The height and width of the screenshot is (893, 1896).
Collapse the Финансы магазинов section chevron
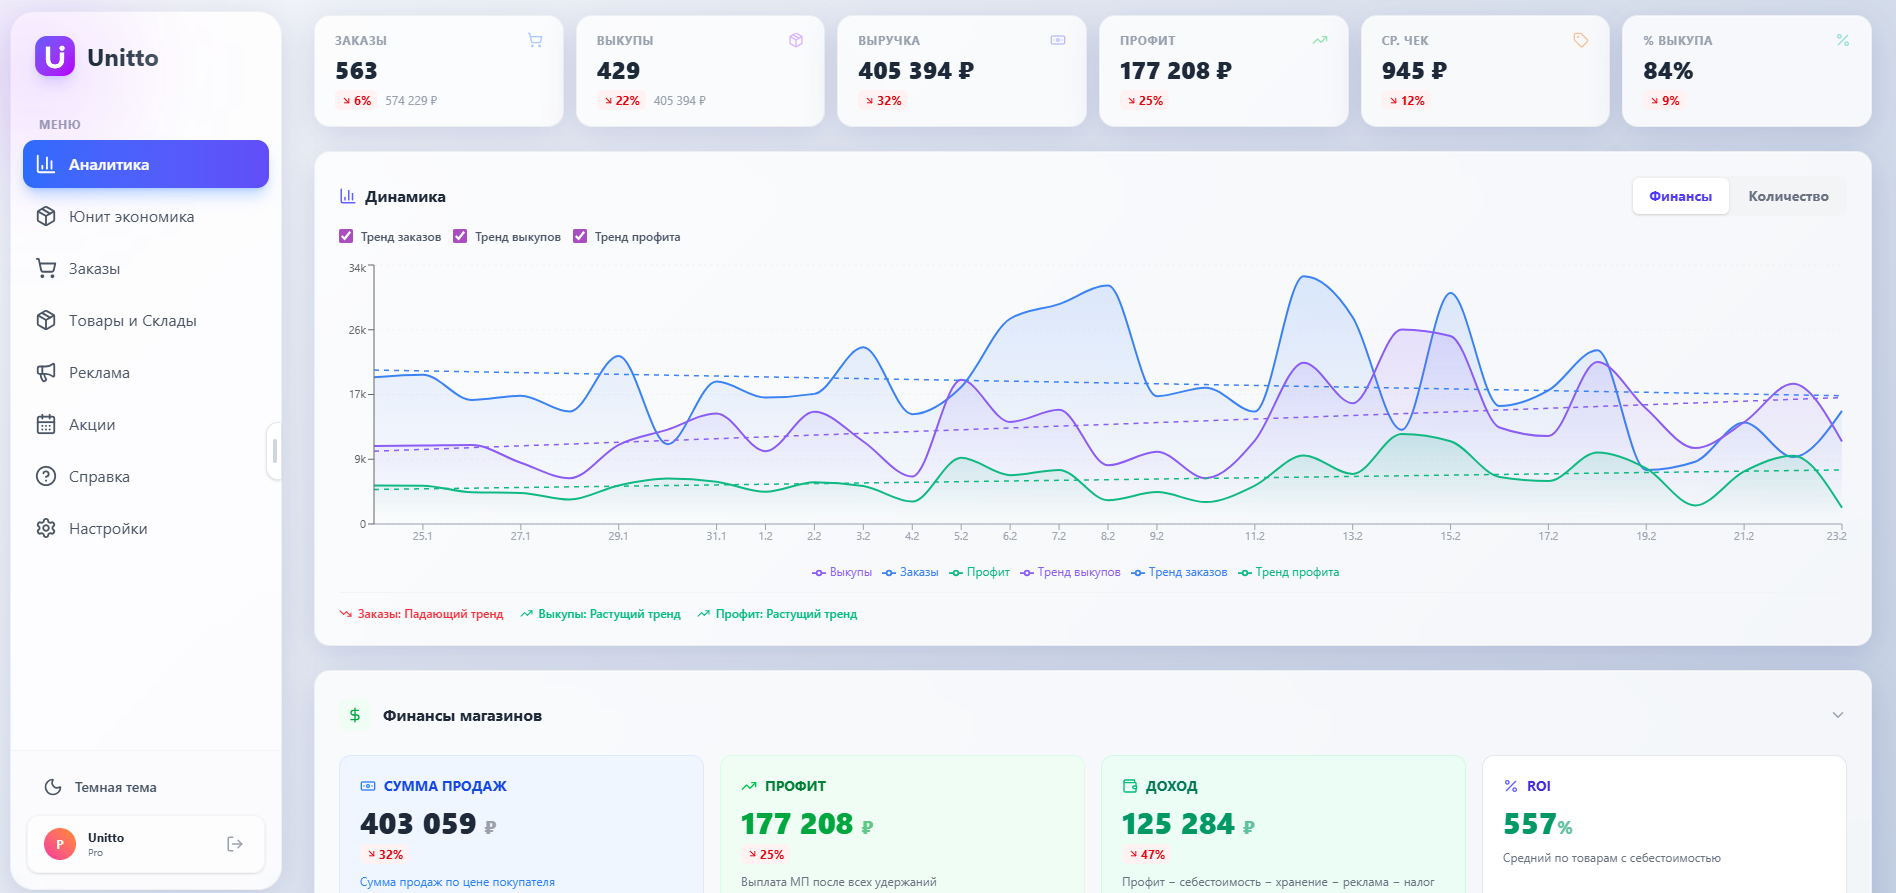[x=1837, y=715]
